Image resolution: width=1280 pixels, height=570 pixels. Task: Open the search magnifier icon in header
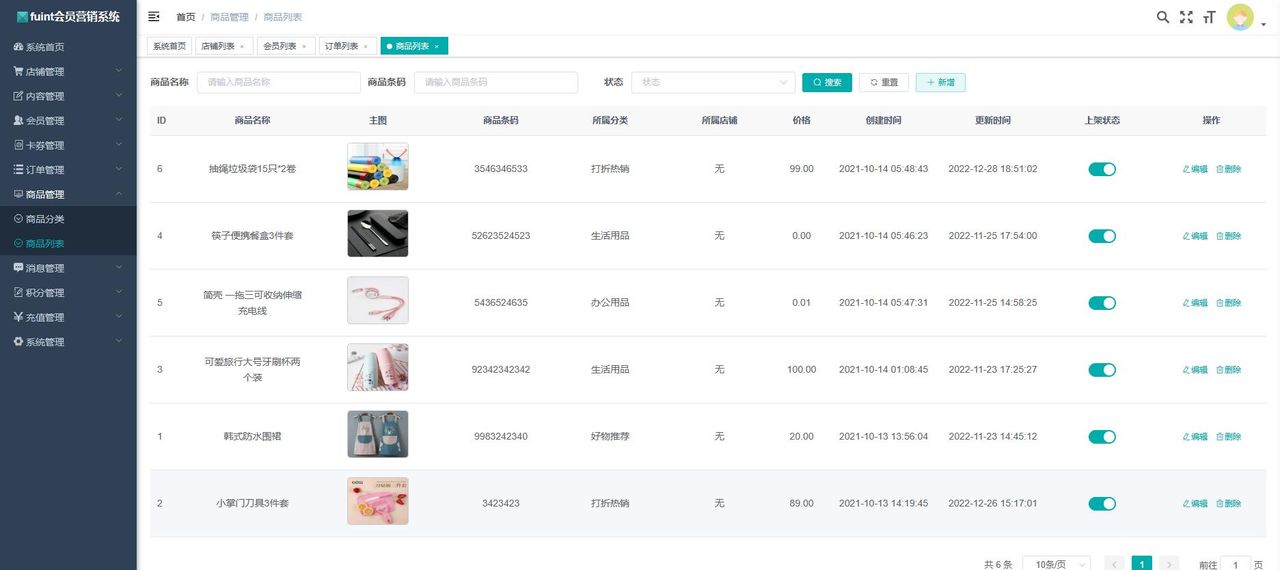[1163, 17]
